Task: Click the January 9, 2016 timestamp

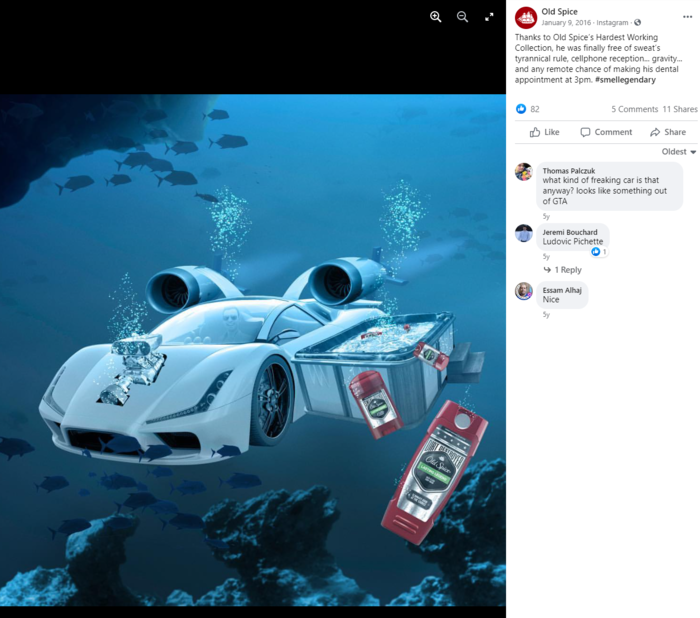Action: pyautogui.click(x=566, y=22)
